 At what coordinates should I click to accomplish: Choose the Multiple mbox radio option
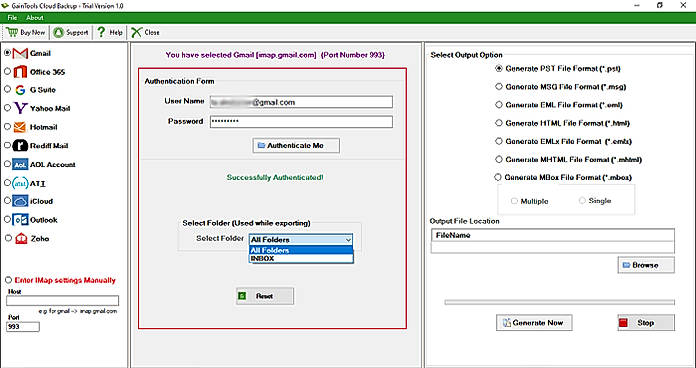pos(514,201)
